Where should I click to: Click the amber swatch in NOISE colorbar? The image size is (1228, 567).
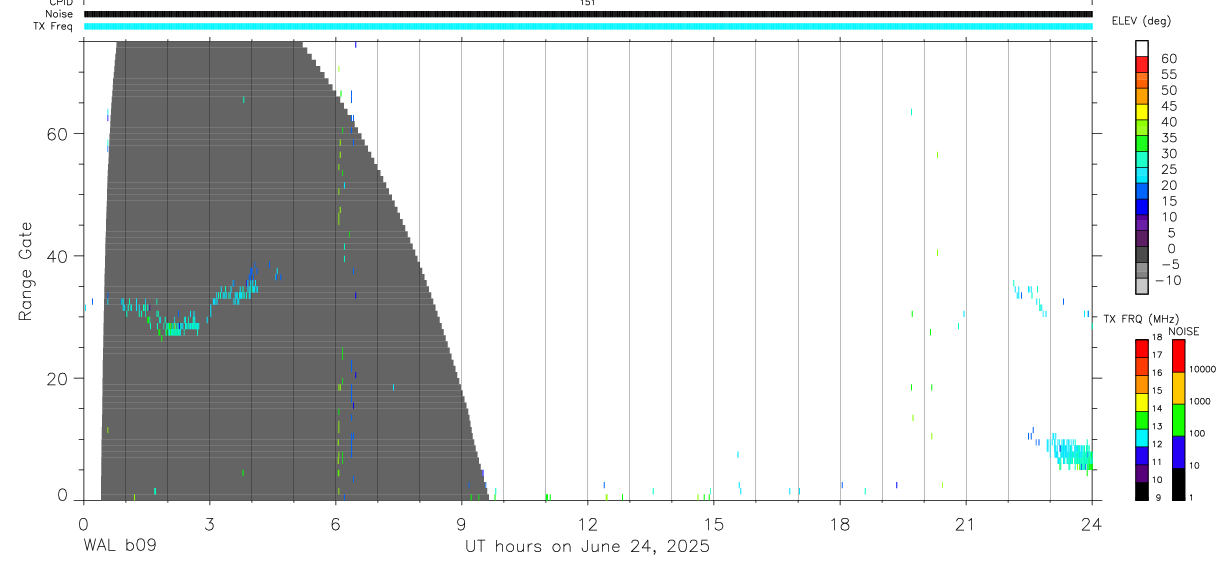[1178, 388]
